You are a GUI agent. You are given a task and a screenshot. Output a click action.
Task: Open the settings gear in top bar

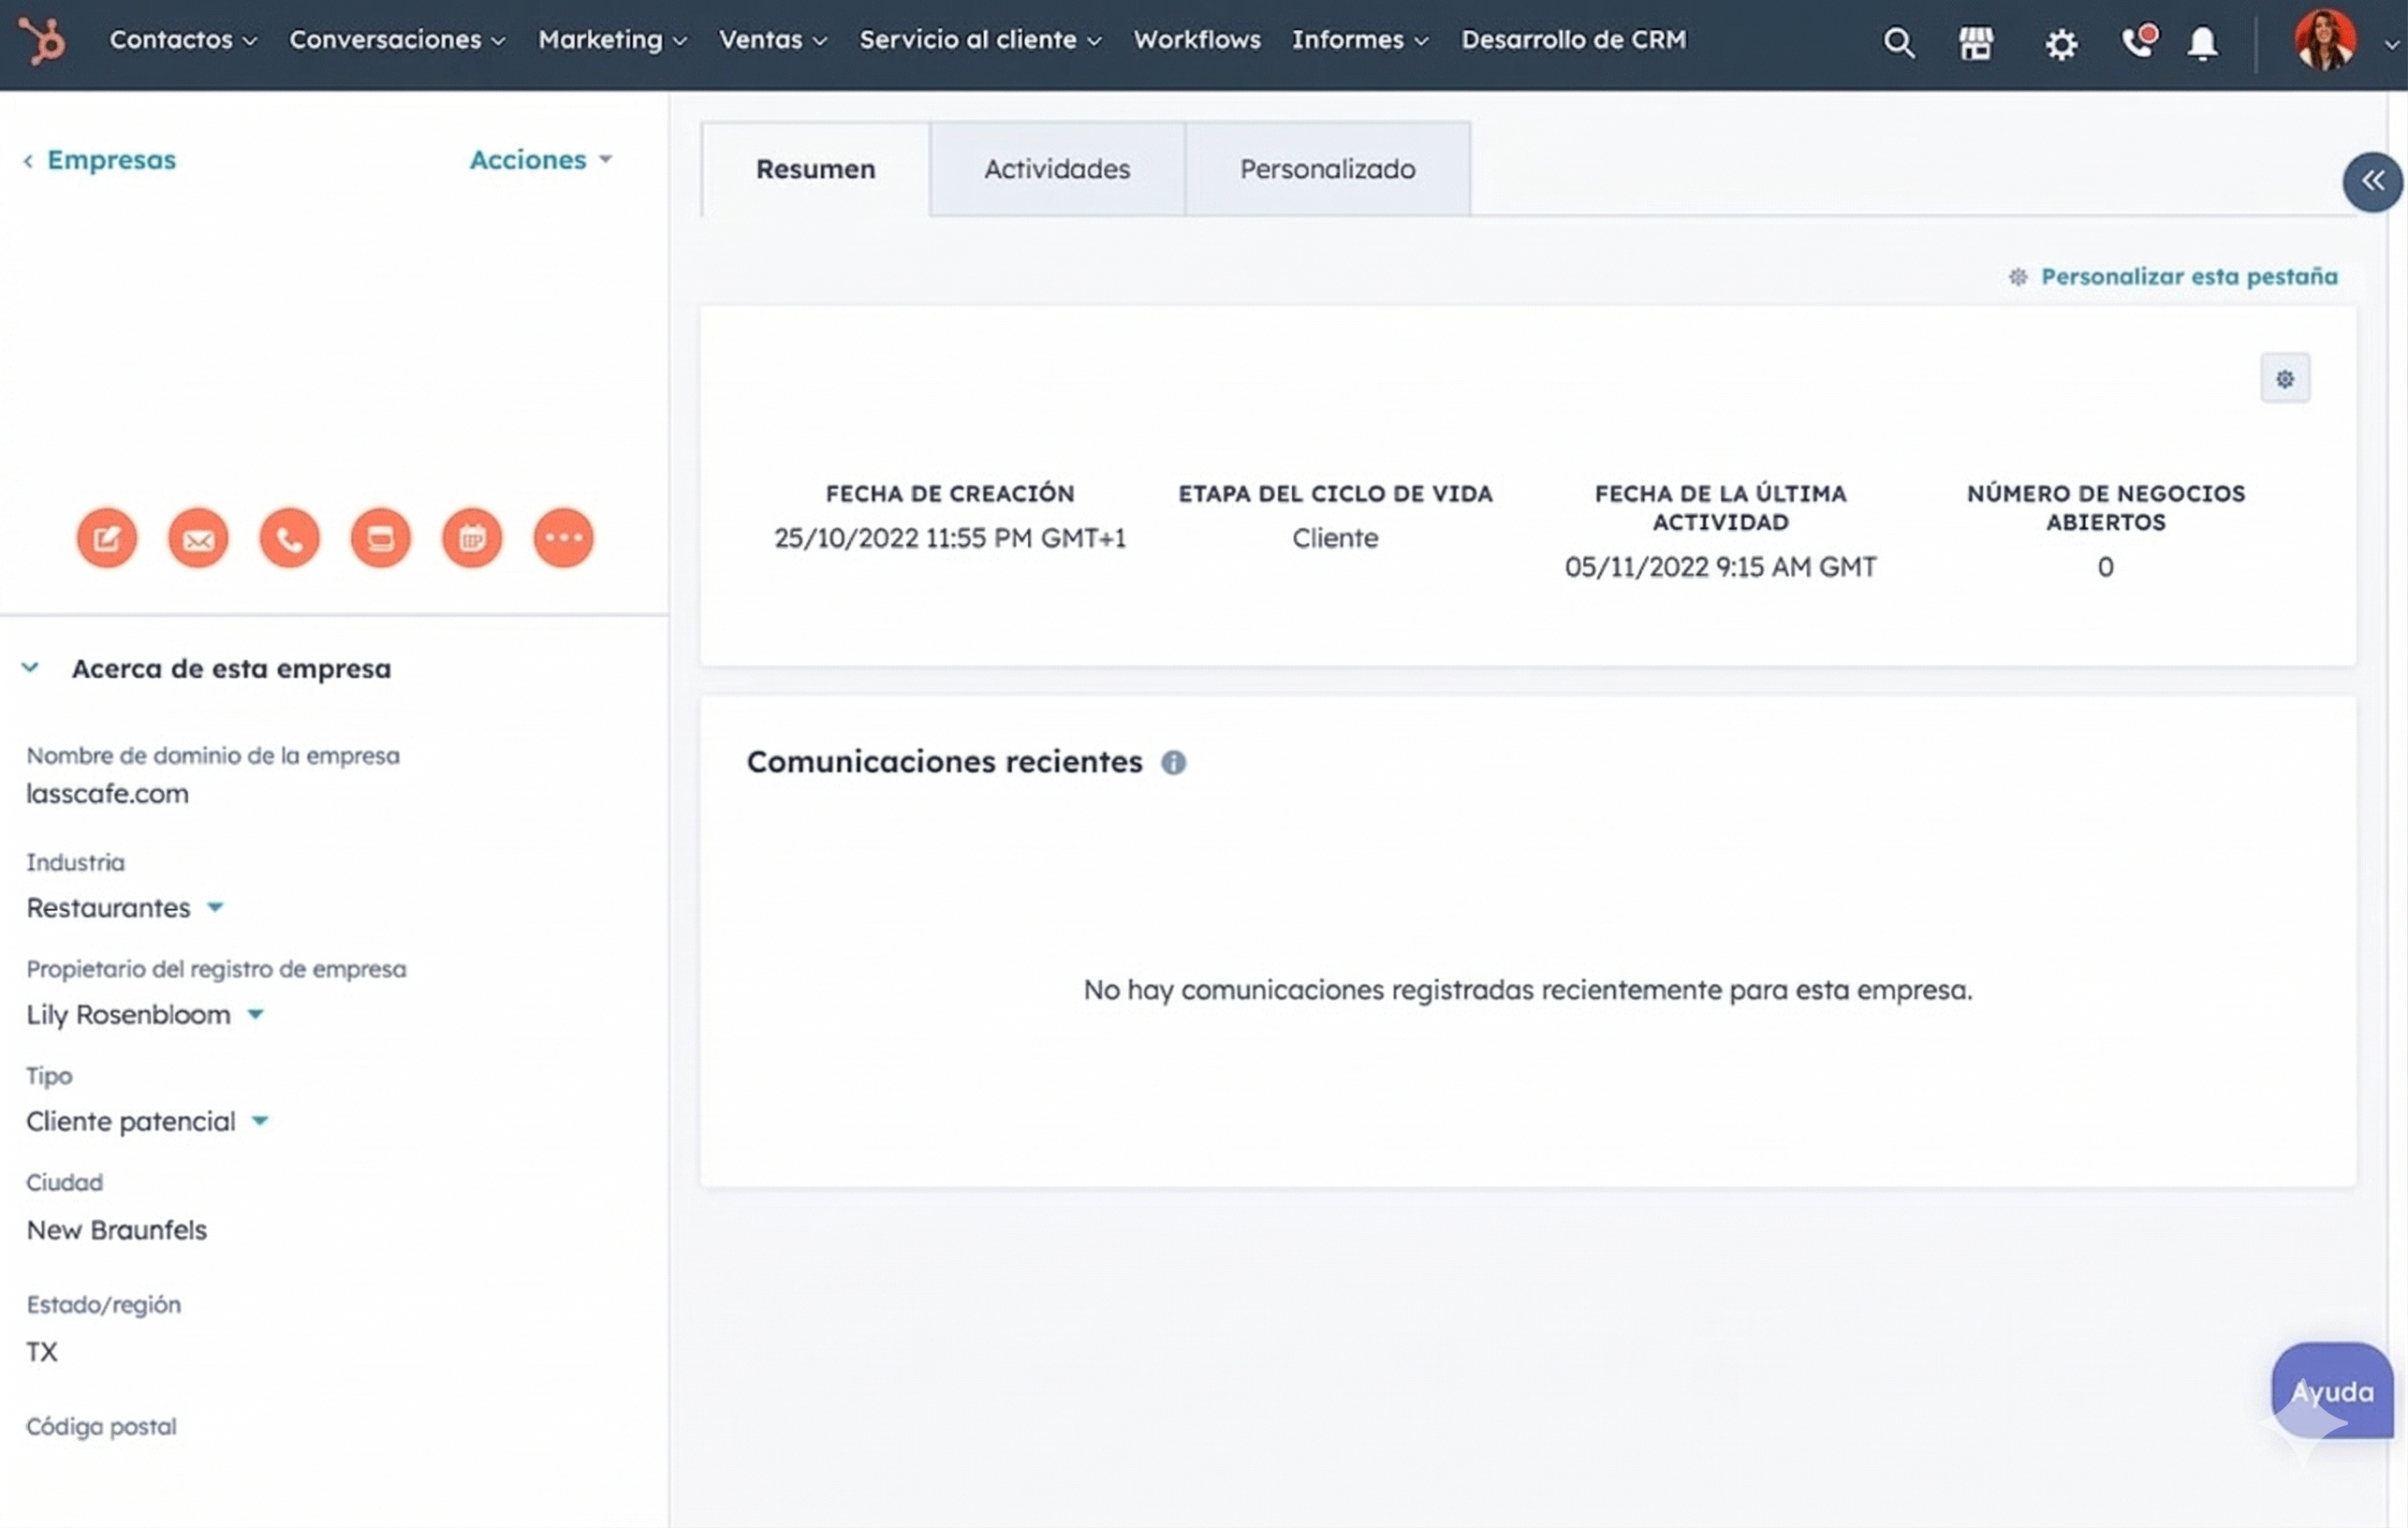tap(2060, 43)
